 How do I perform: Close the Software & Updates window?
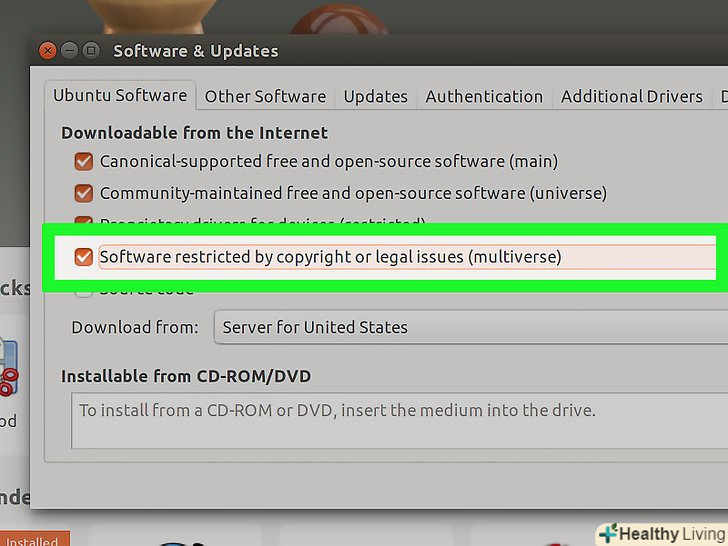coord(47,50)
